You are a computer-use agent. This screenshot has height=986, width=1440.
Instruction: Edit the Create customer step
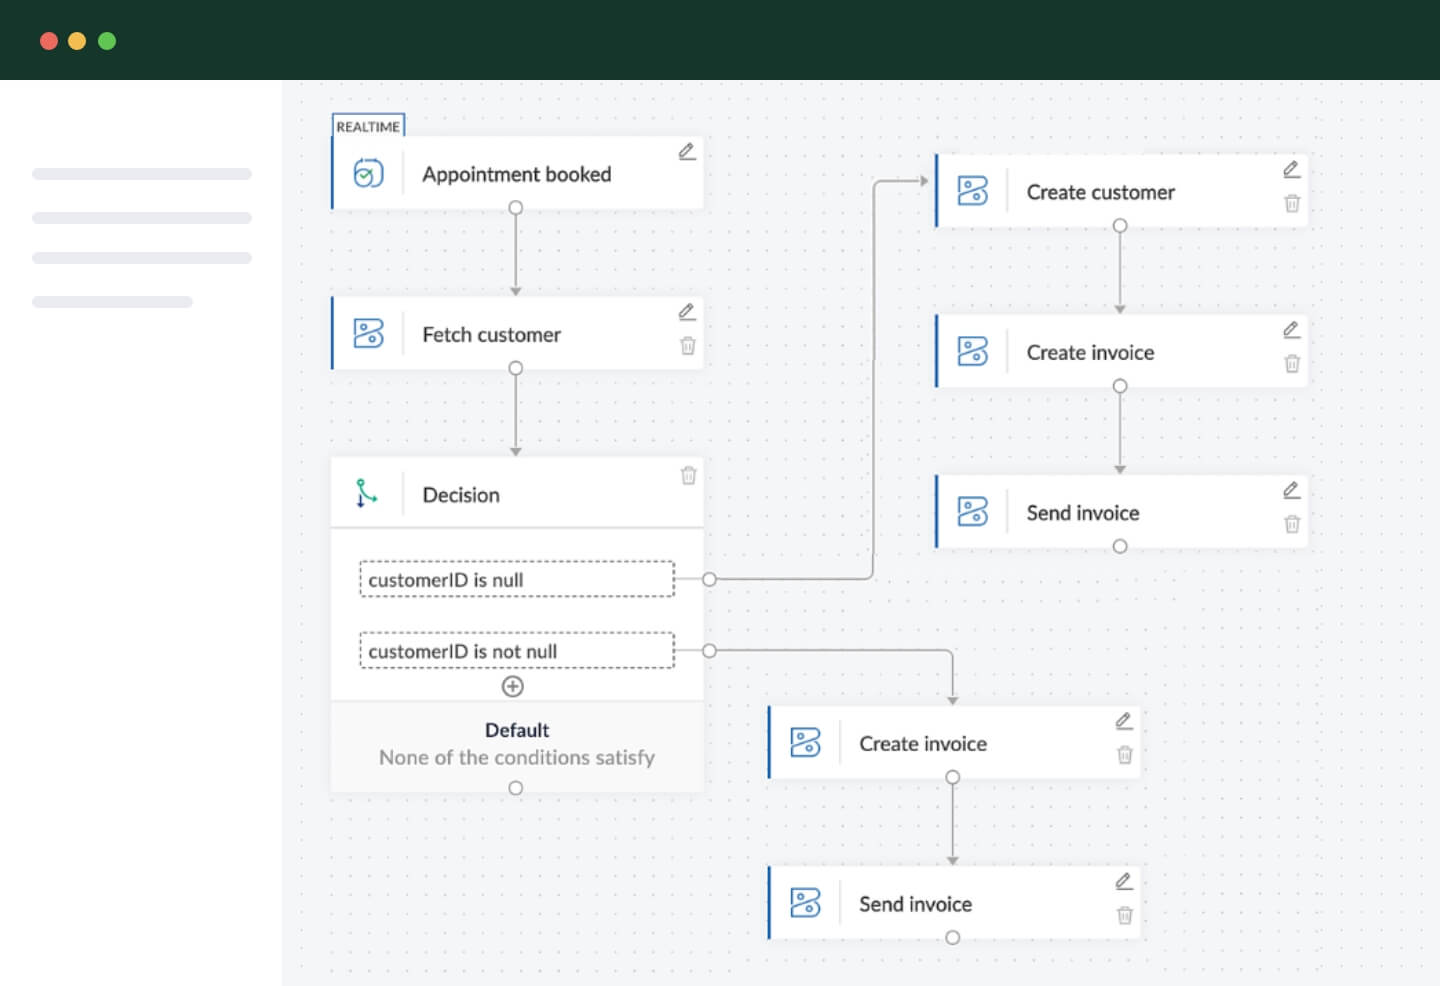click(x=1291, y=170)
